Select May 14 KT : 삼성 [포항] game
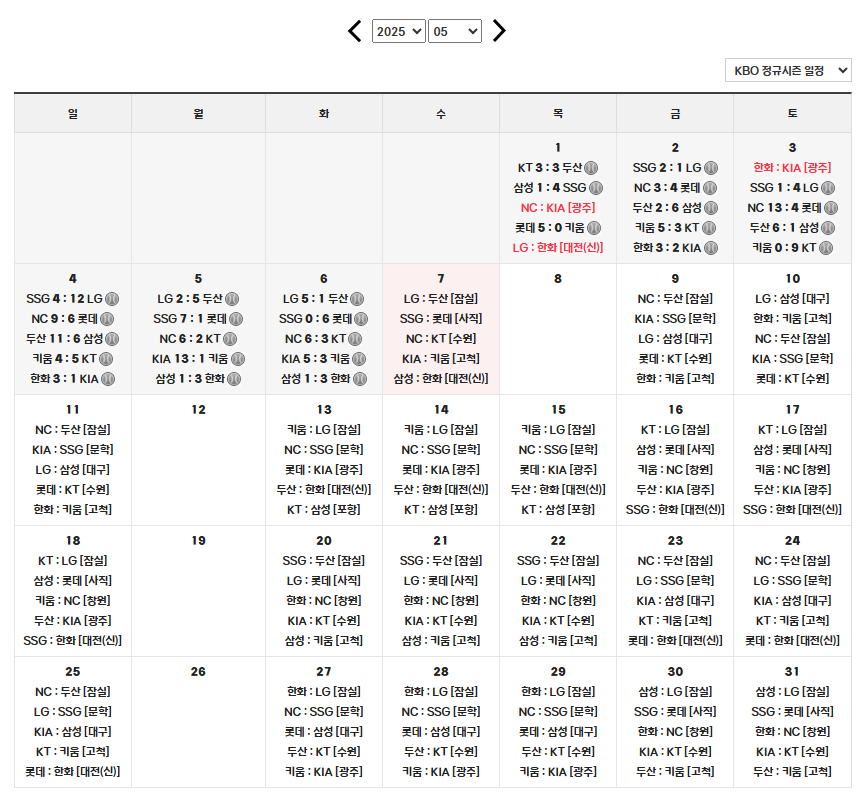 pos(441,509)
